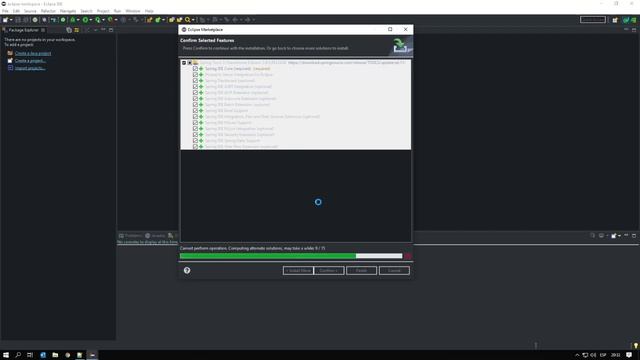Click the green Debug bug toolbar icon
Viewport: 640px width, 360px height.
click(x=73, y=20)
